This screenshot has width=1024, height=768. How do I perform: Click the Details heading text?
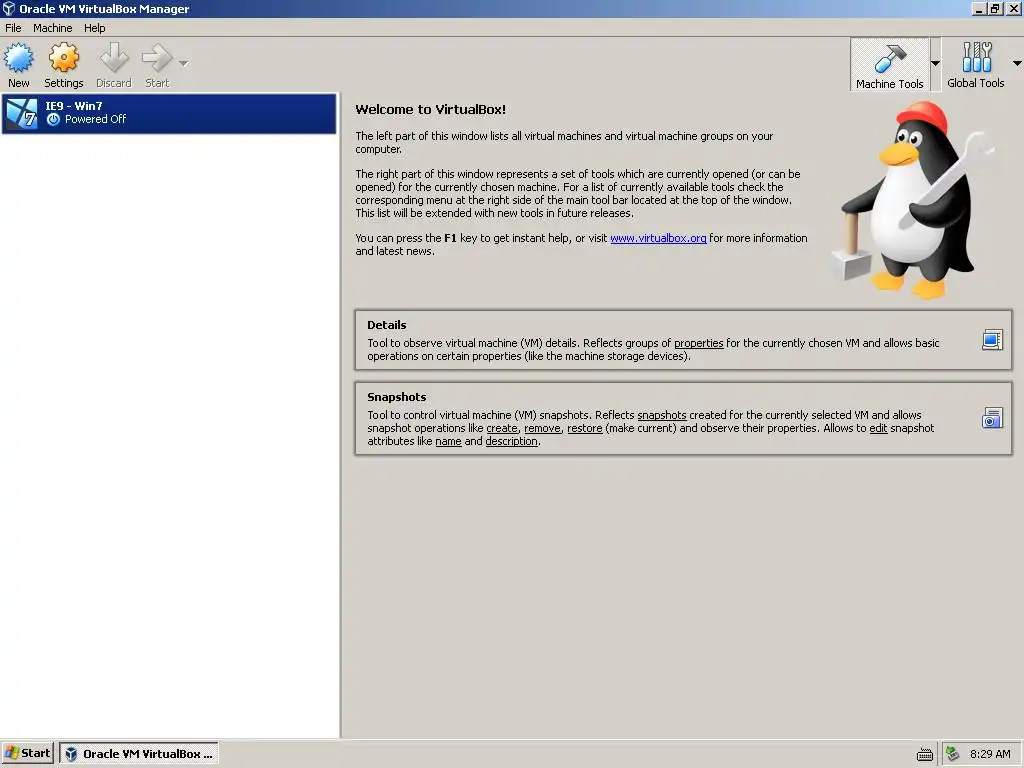tap(387, 325)
